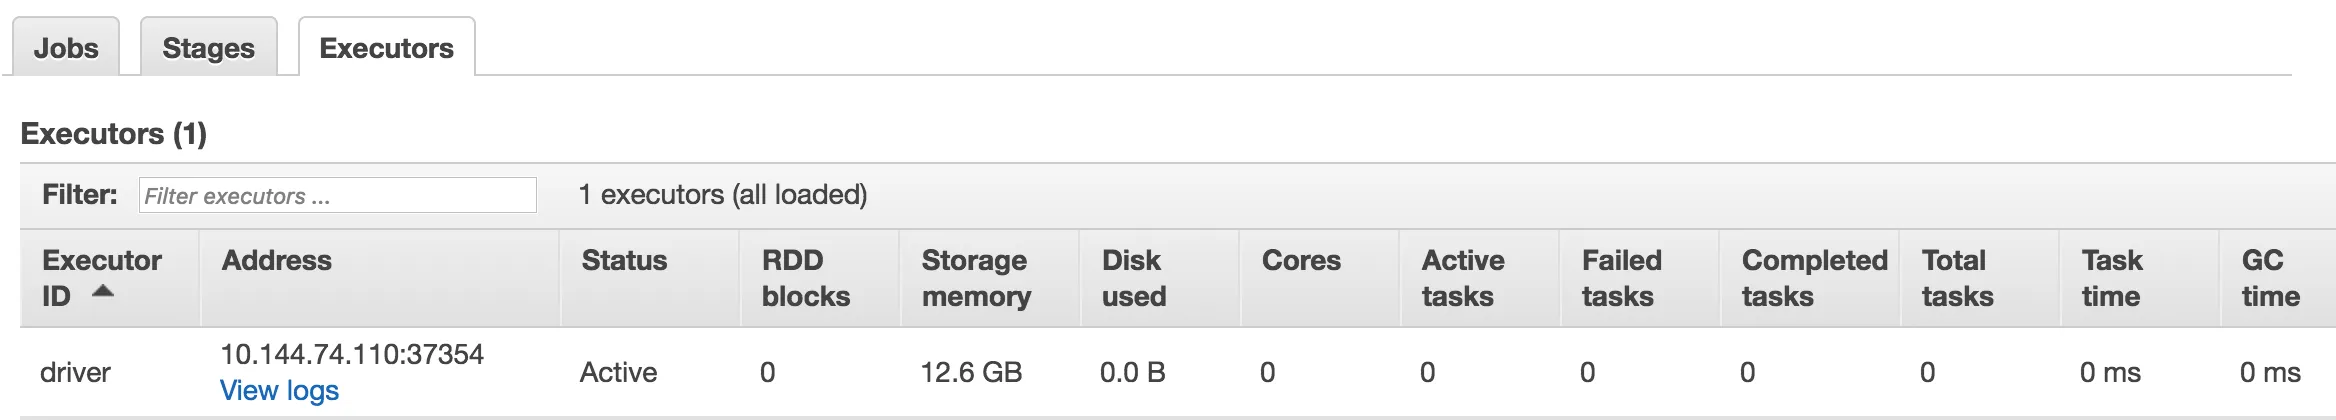Select the Executors tab

tap(386, 48)
